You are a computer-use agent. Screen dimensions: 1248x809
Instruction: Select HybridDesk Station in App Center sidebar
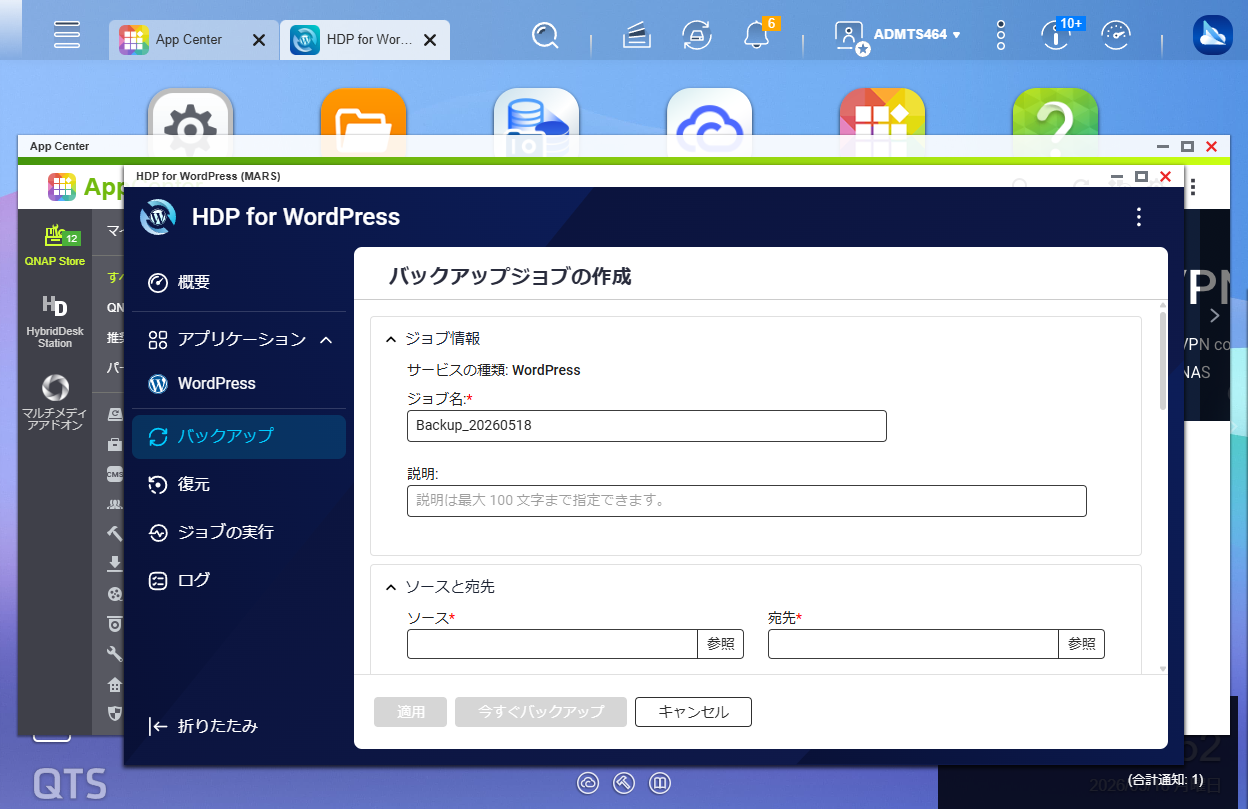55,322
